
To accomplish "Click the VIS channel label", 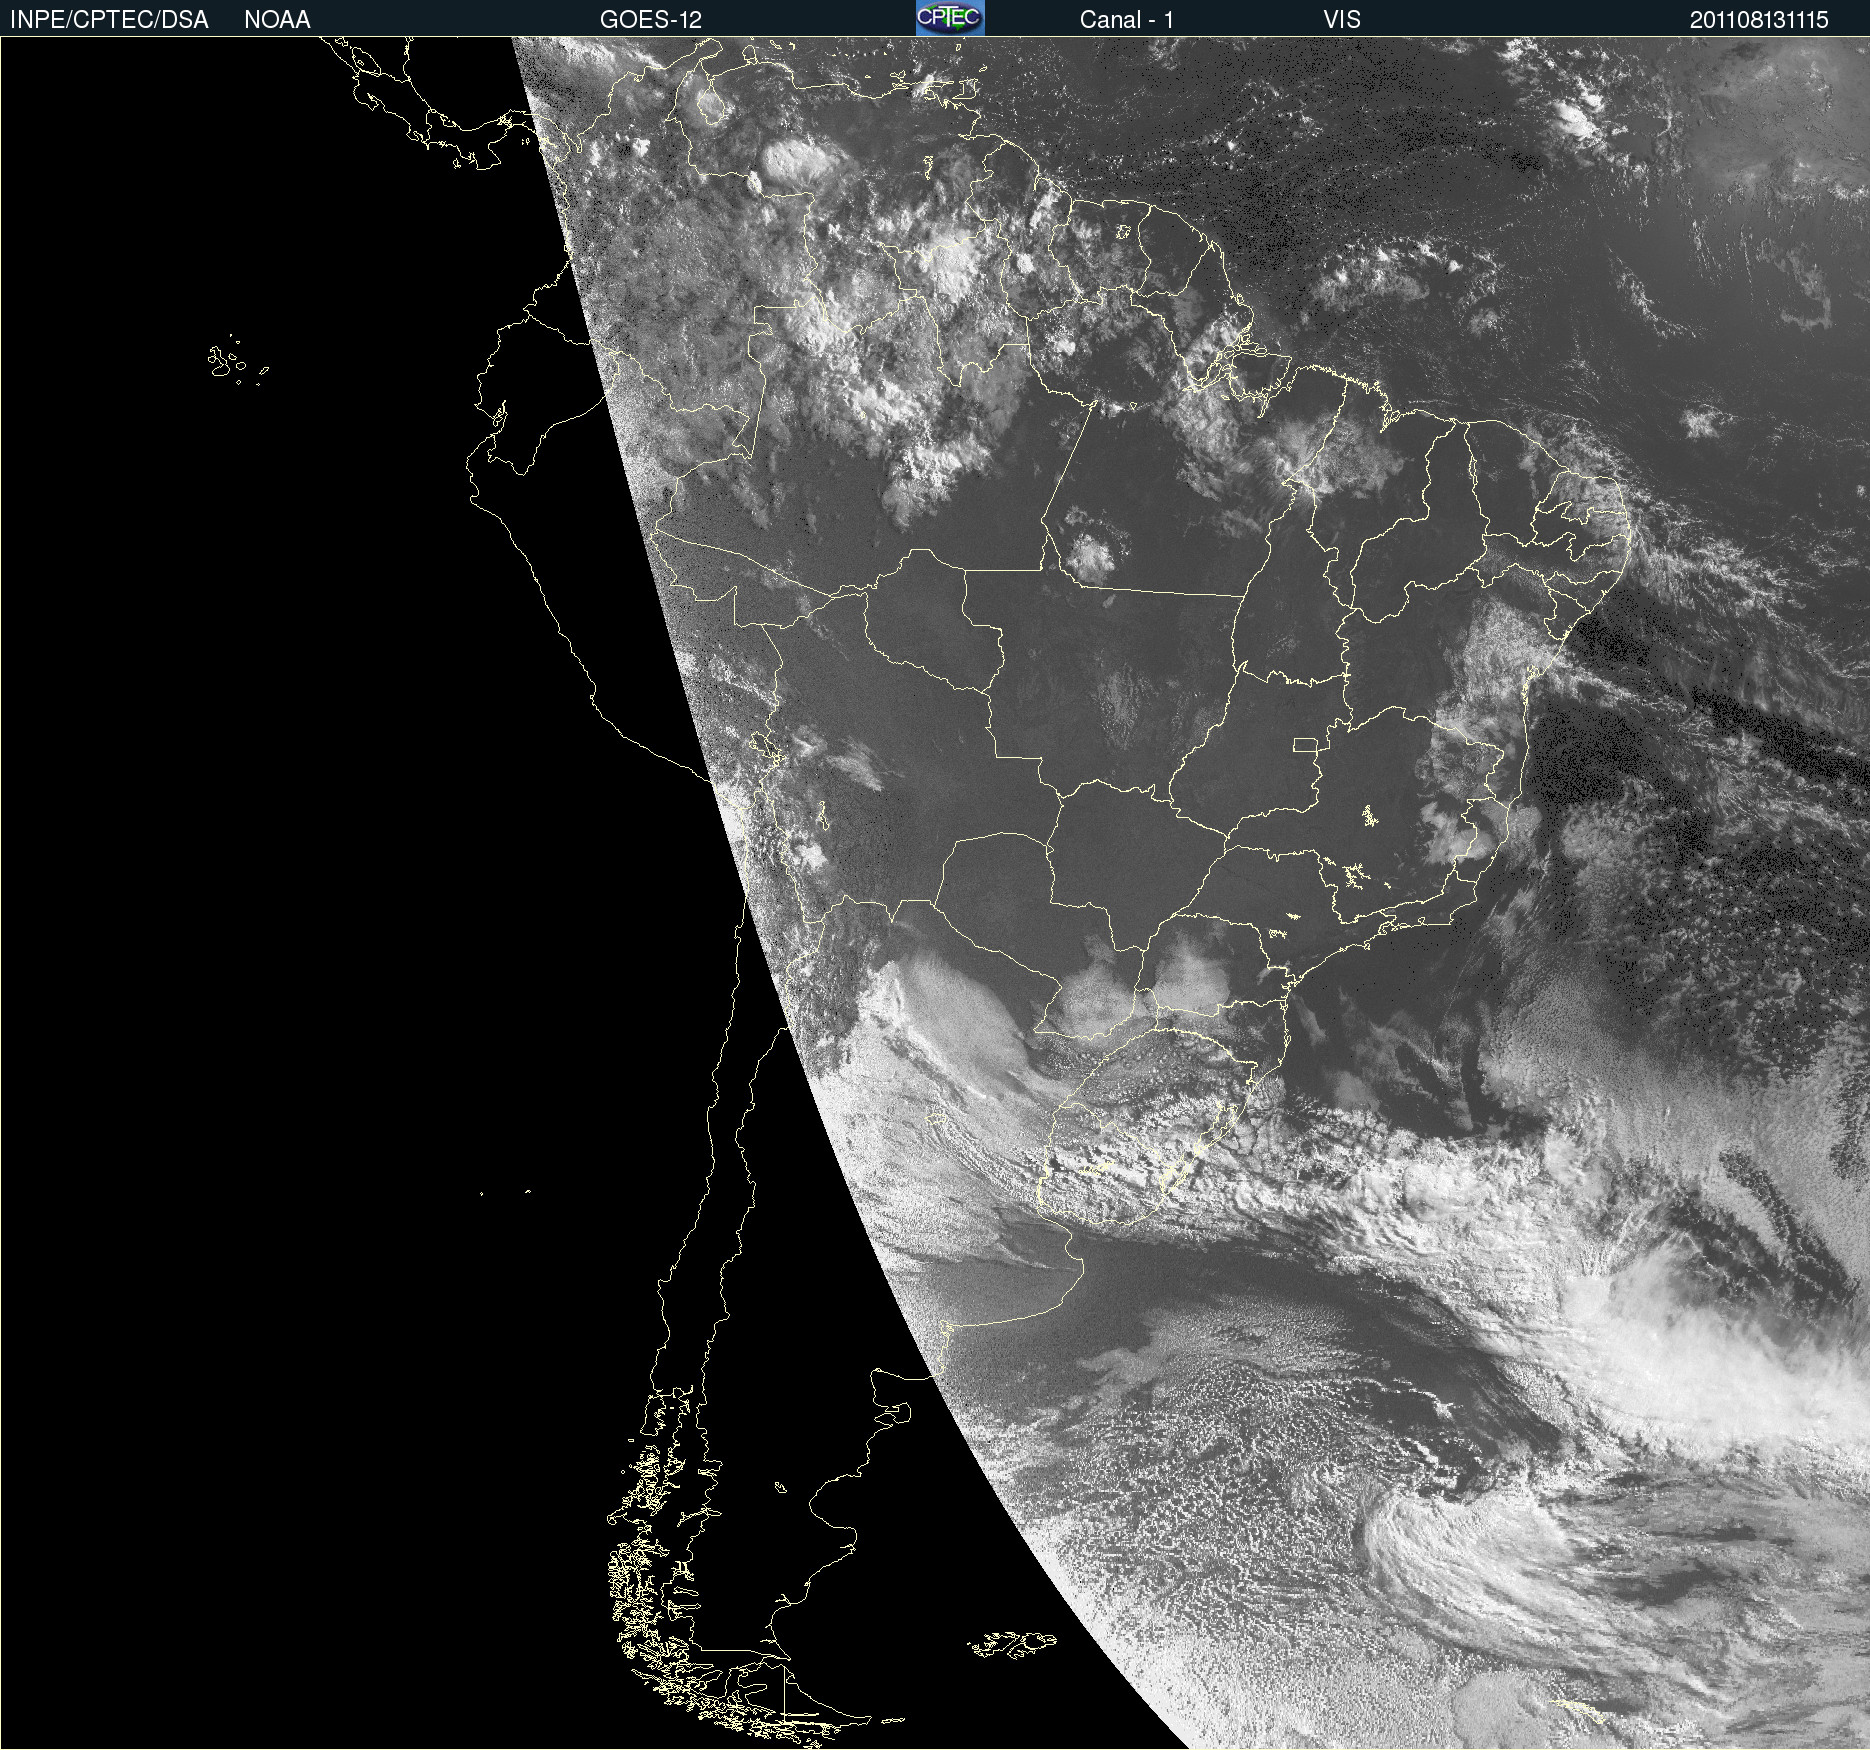I will pos(1342,20).
